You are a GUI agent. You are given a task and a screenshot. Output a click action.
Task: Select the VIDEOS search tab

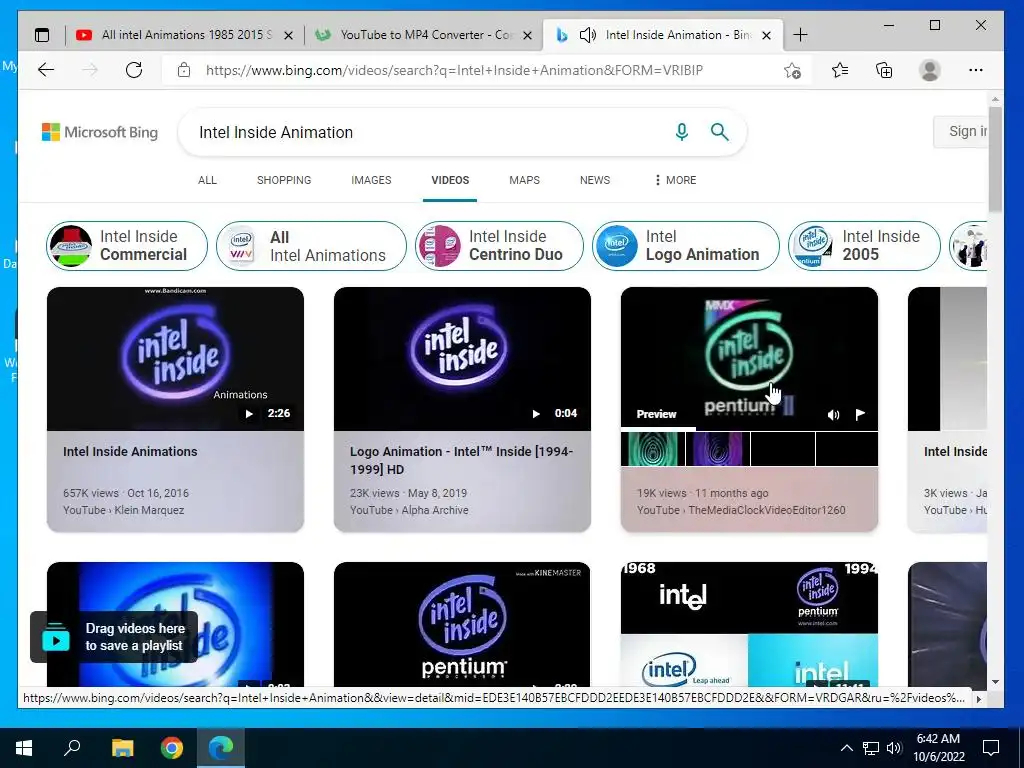pos(450,180)
